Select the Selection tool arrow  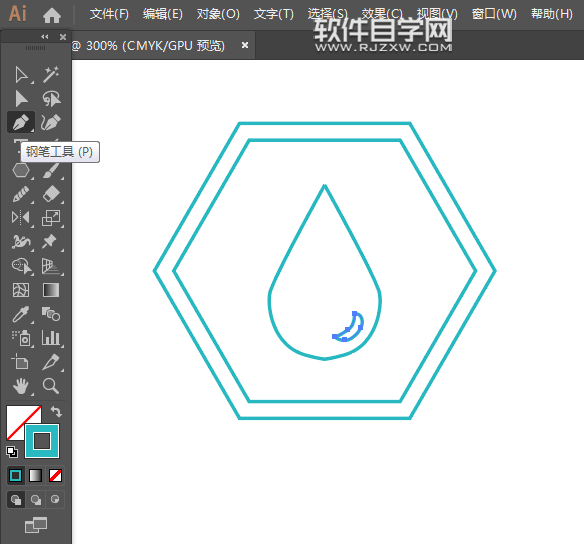click(21, 75)
